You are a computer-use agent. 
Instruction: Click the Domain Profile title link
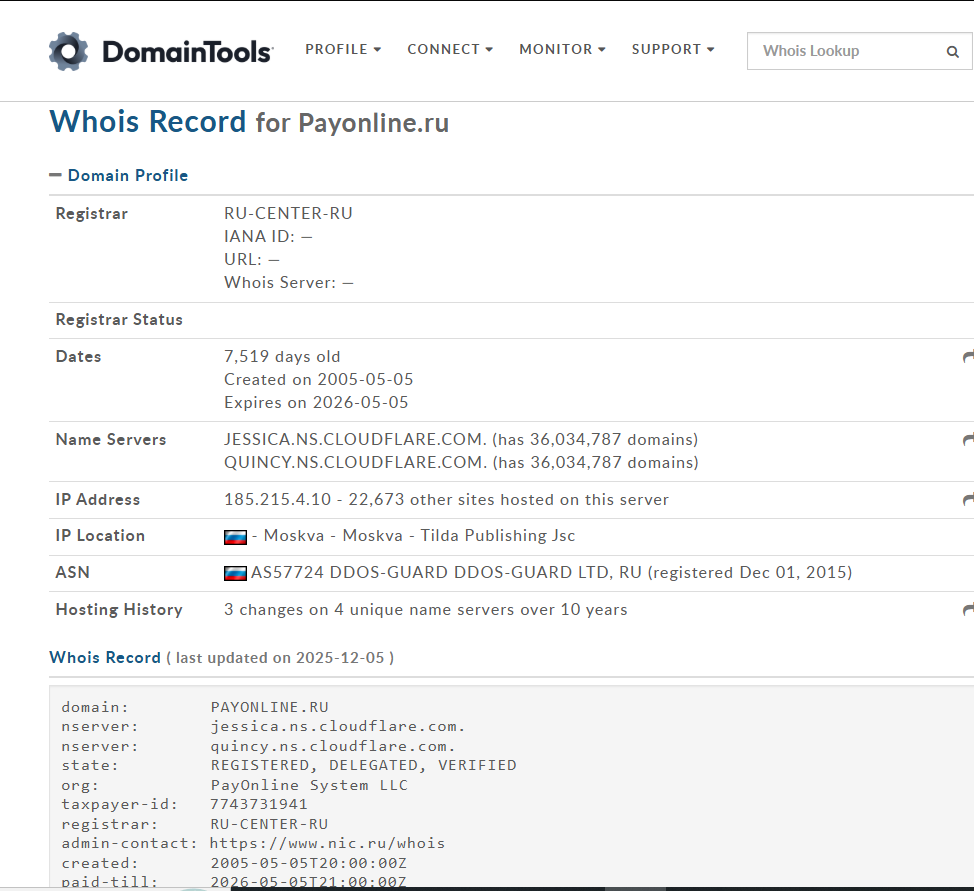pyautogui.click(x=128, y=175)
